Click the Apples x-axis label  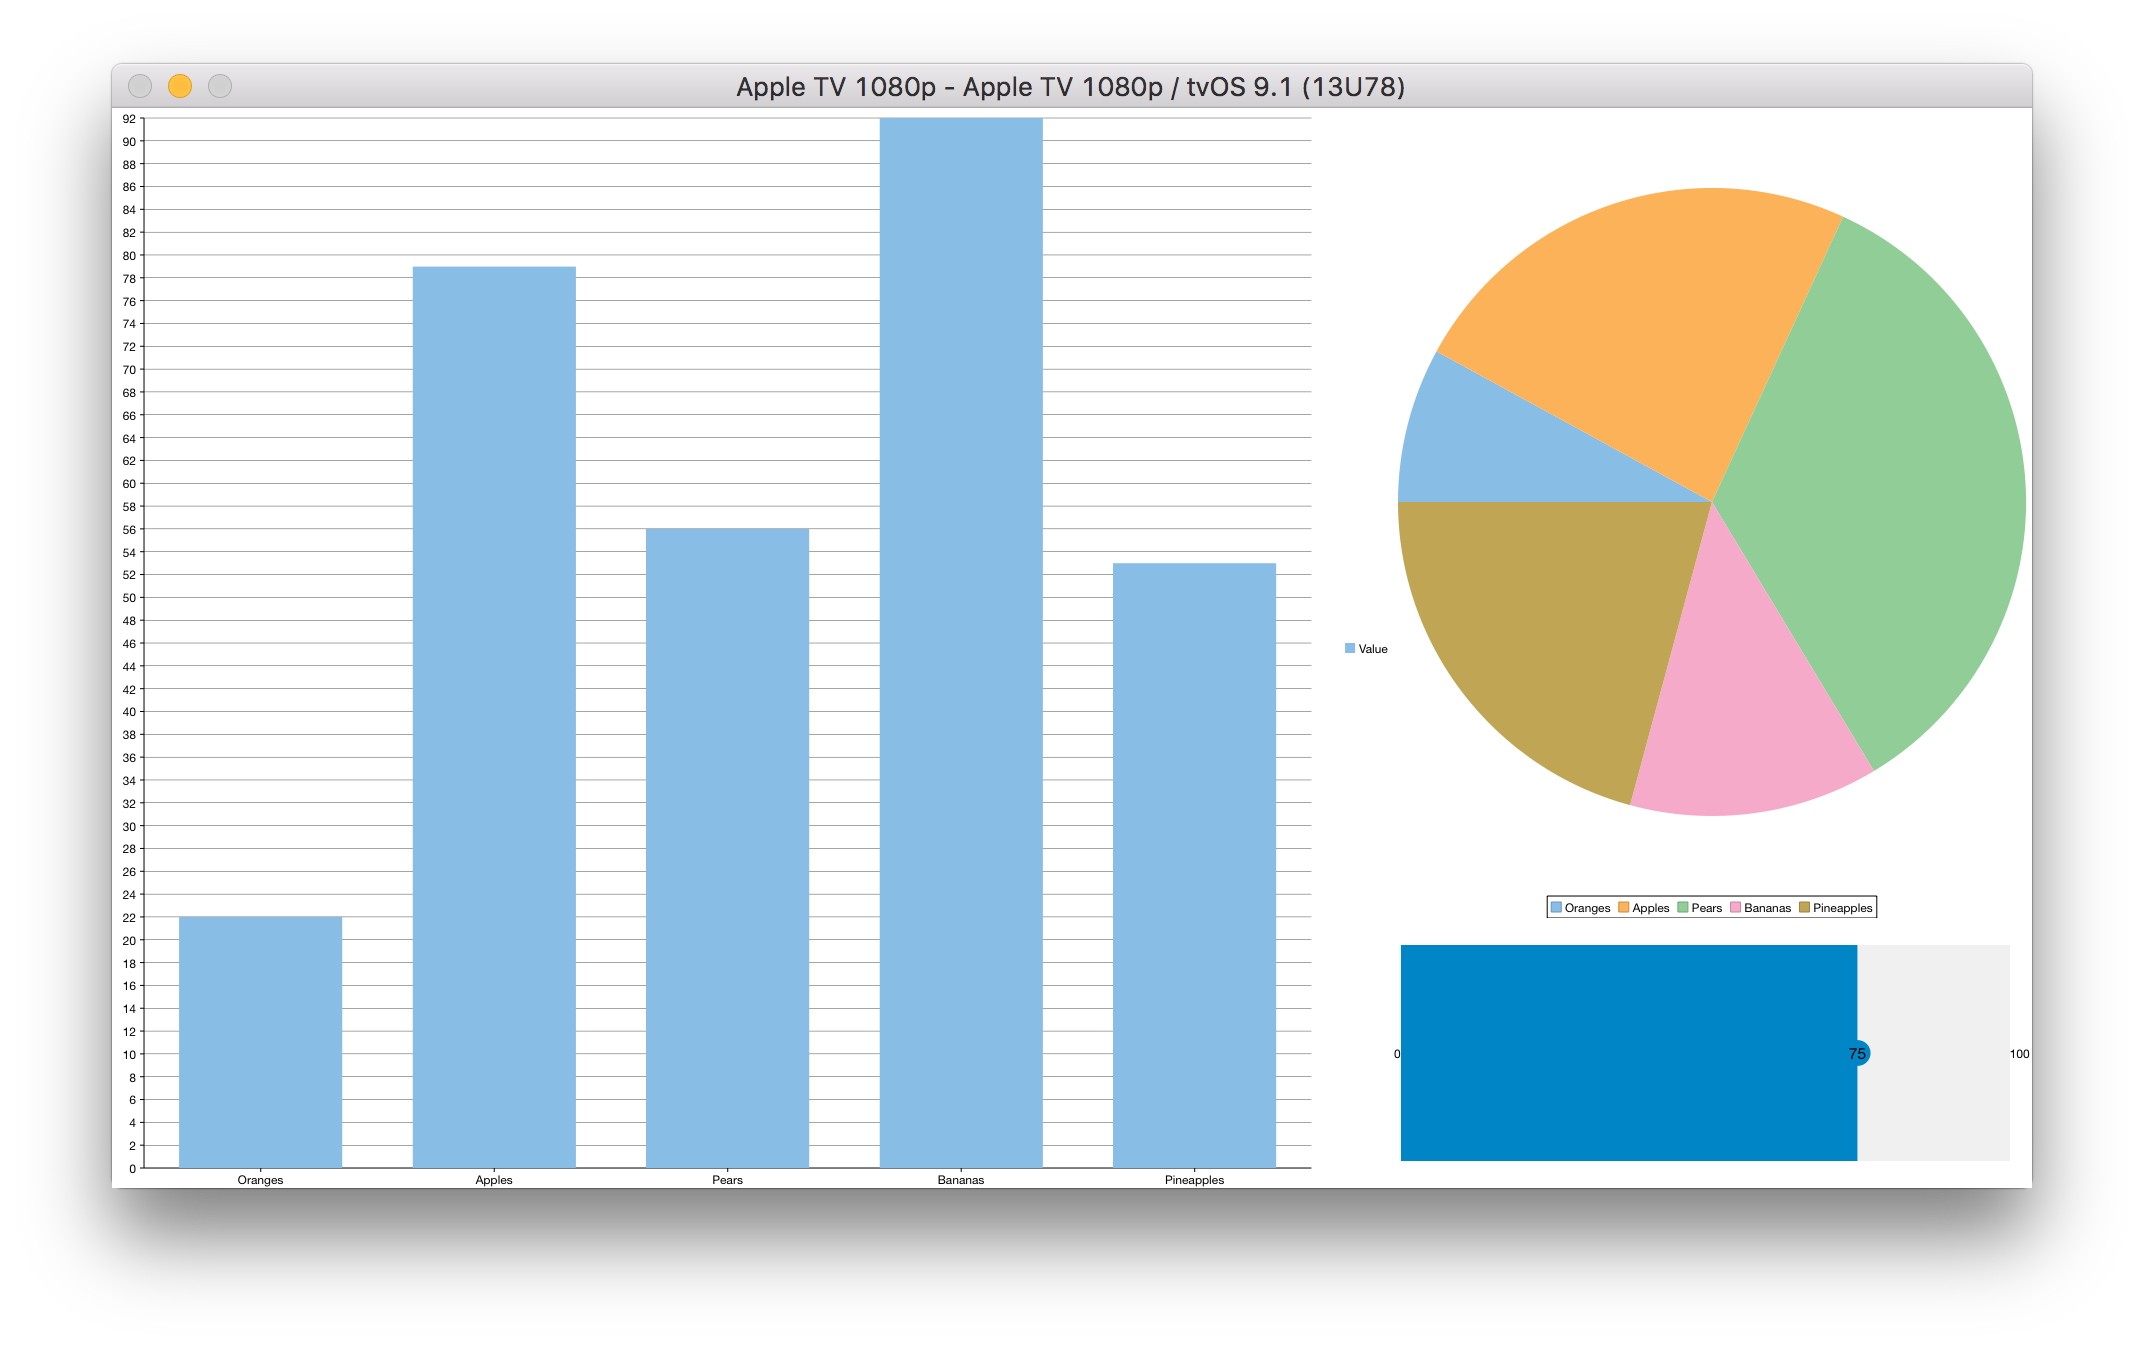[x=494, y=1180]
